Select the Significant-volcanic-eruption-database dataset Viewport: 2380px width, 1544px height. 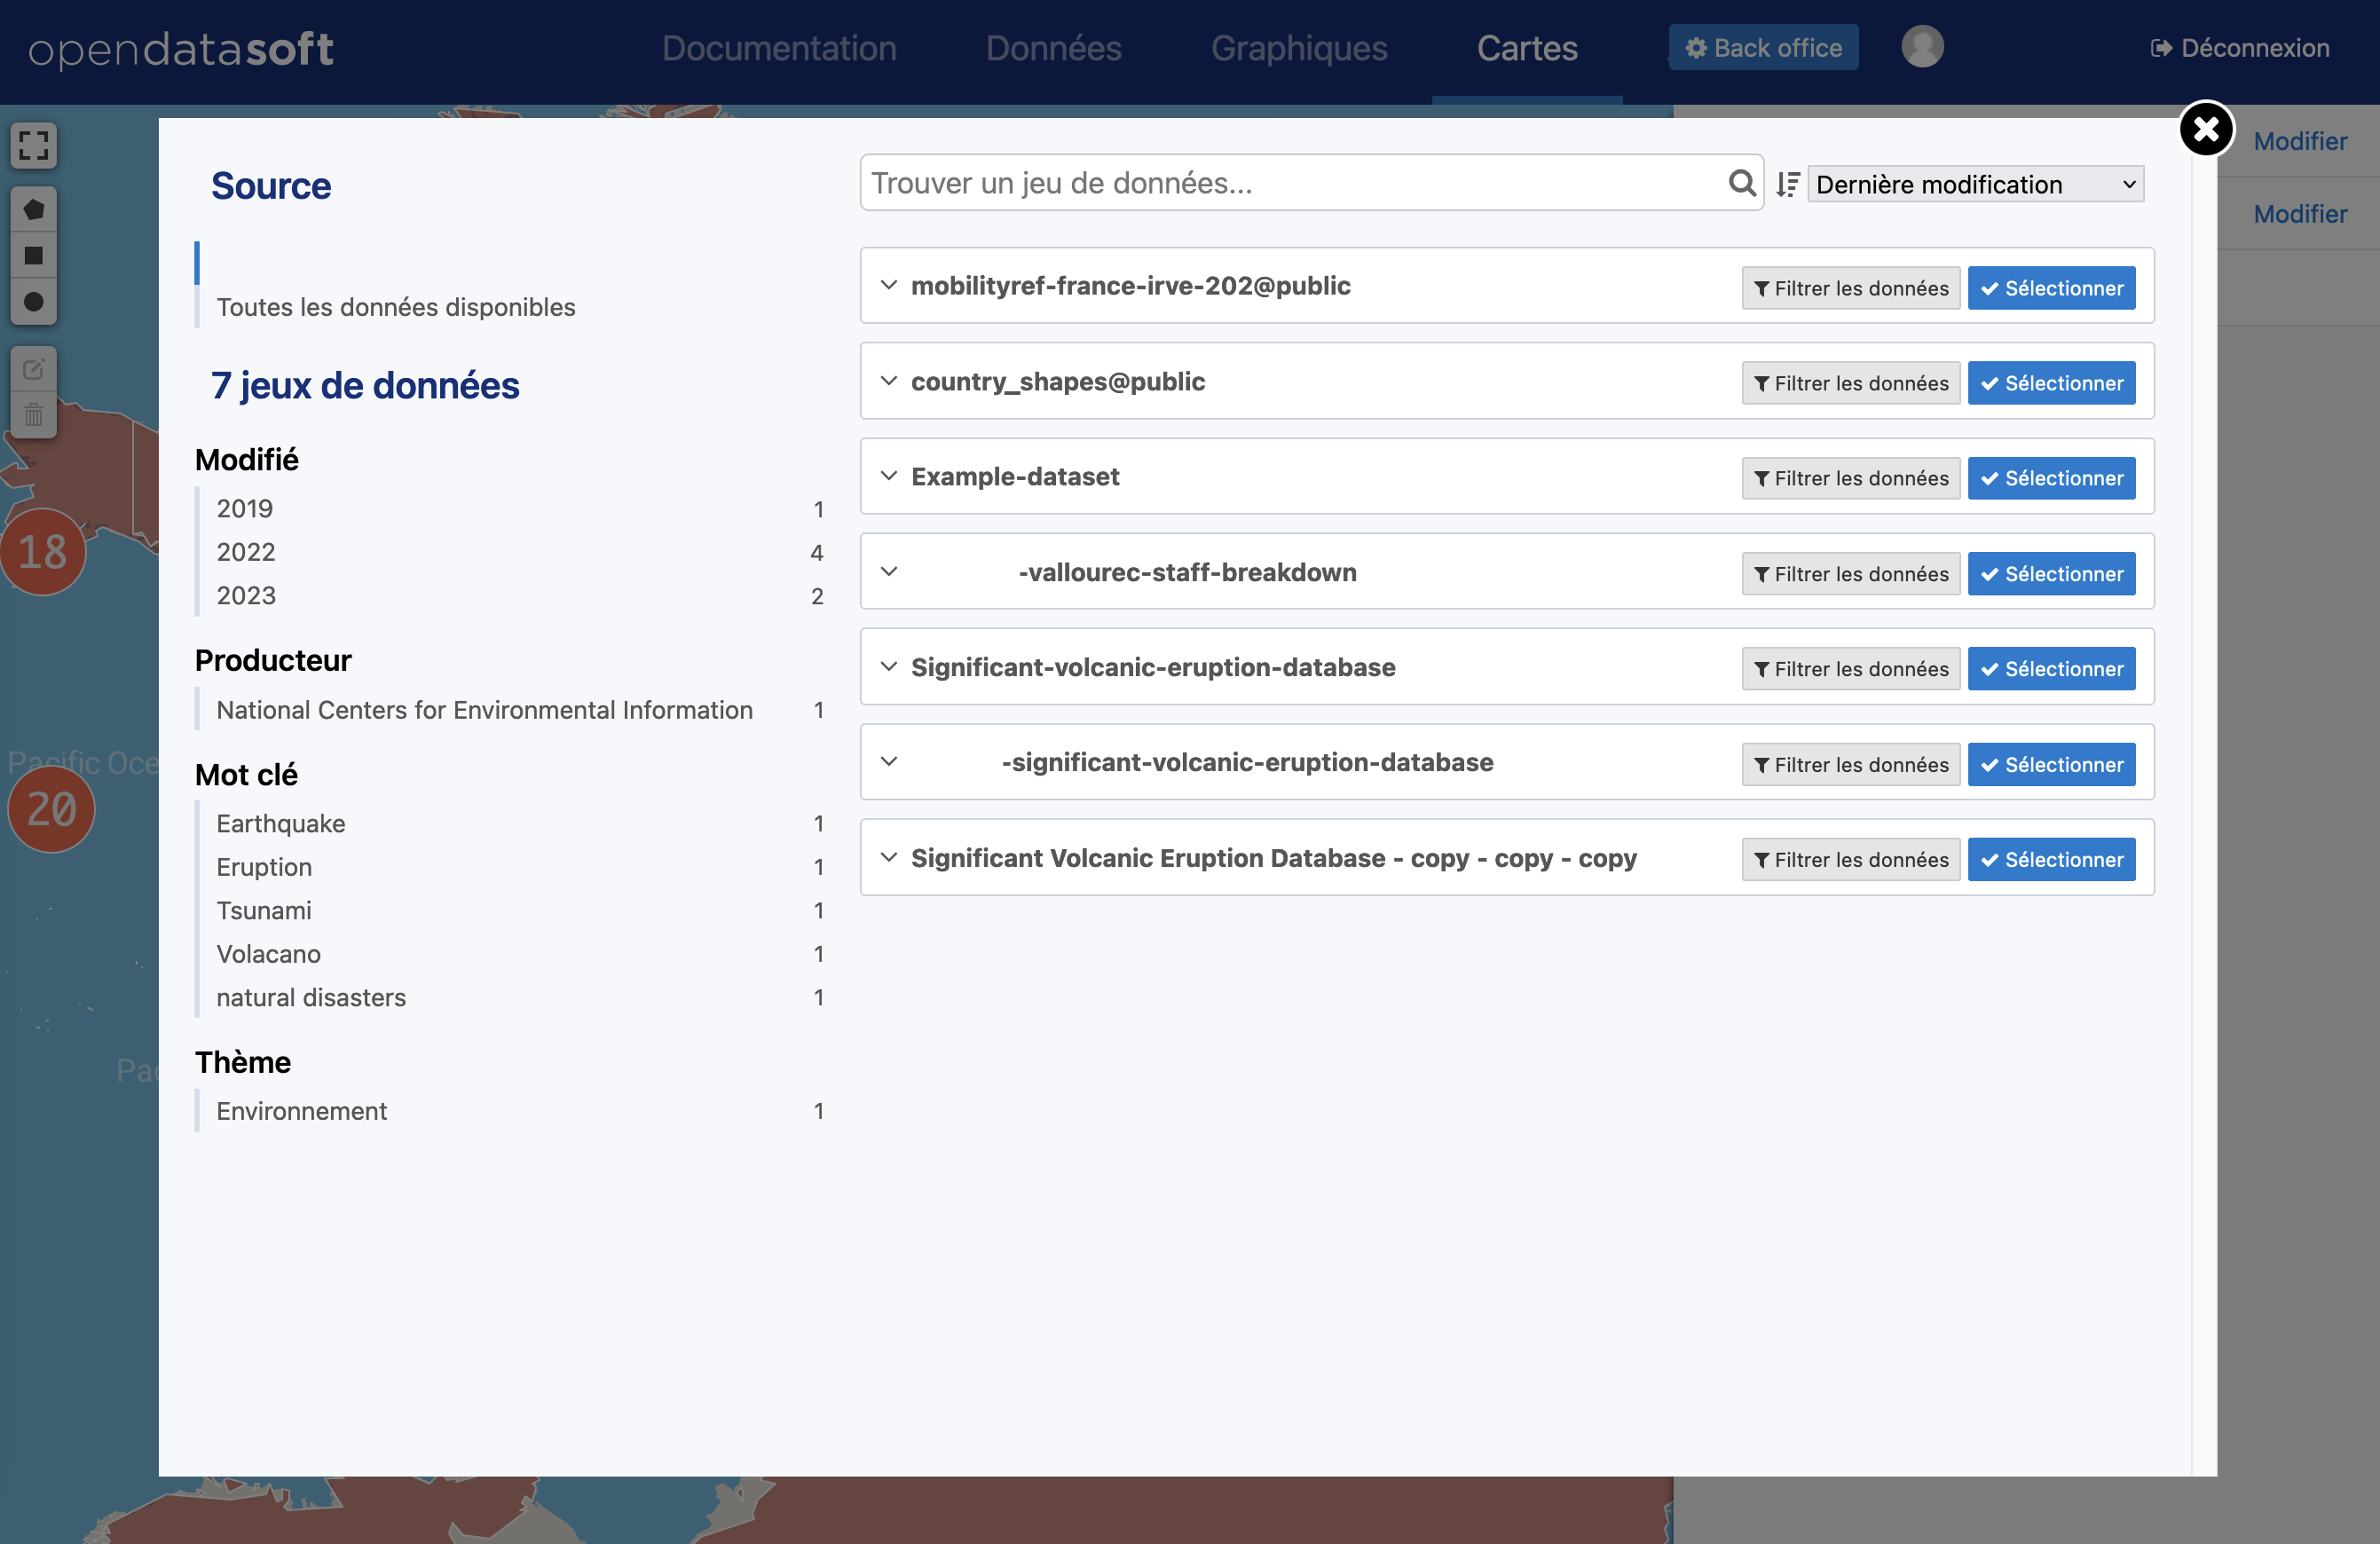point(2050,669)
